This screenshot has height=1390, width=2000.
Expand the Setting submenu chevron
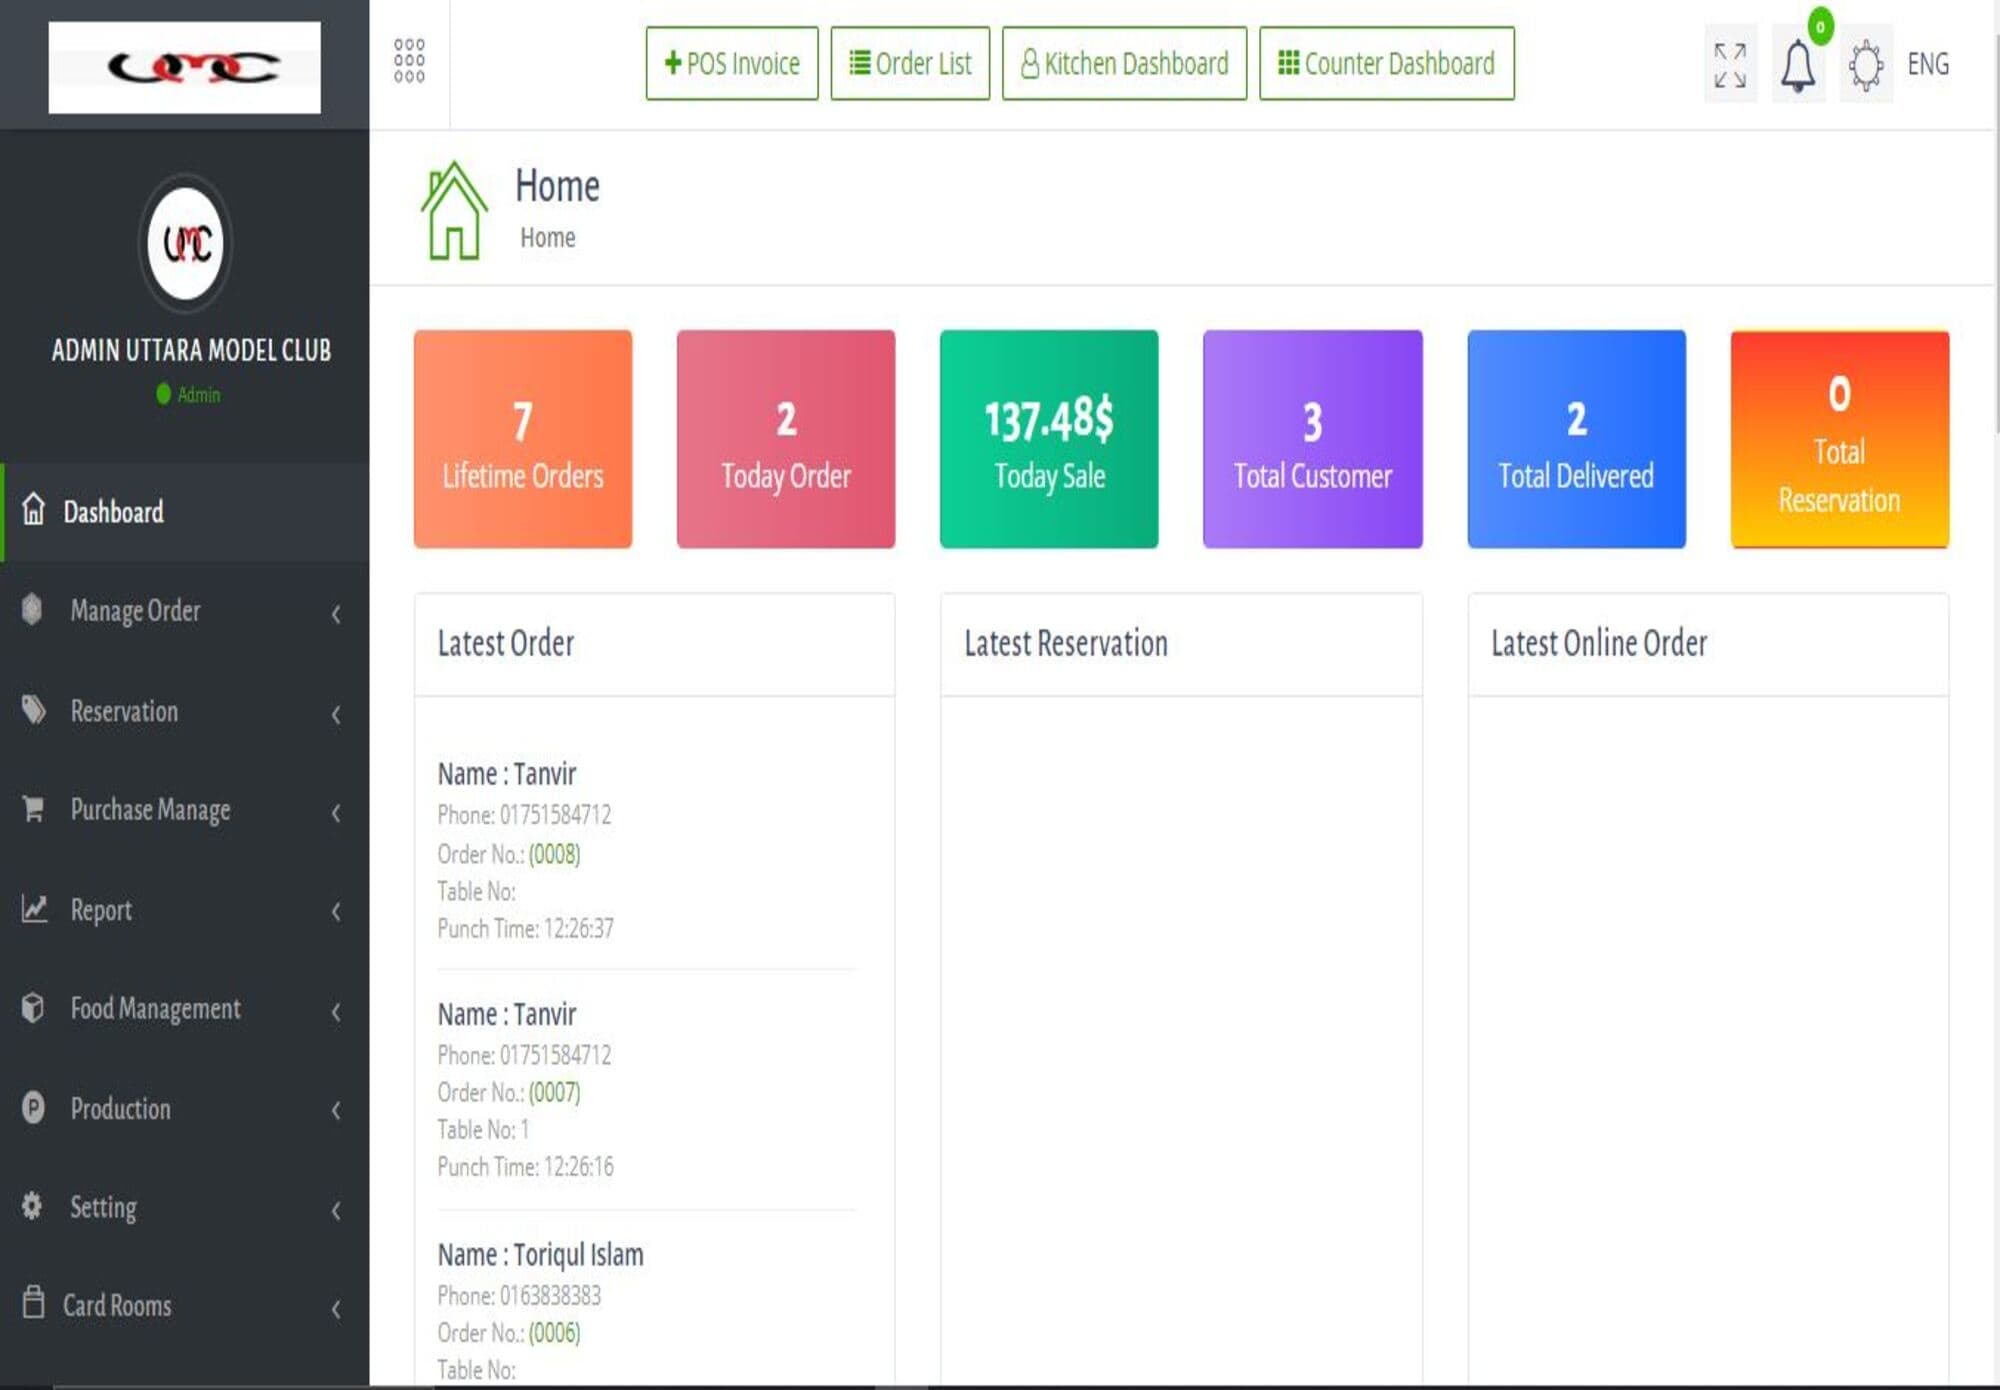pyautogui.click(x=336, y=1210)
